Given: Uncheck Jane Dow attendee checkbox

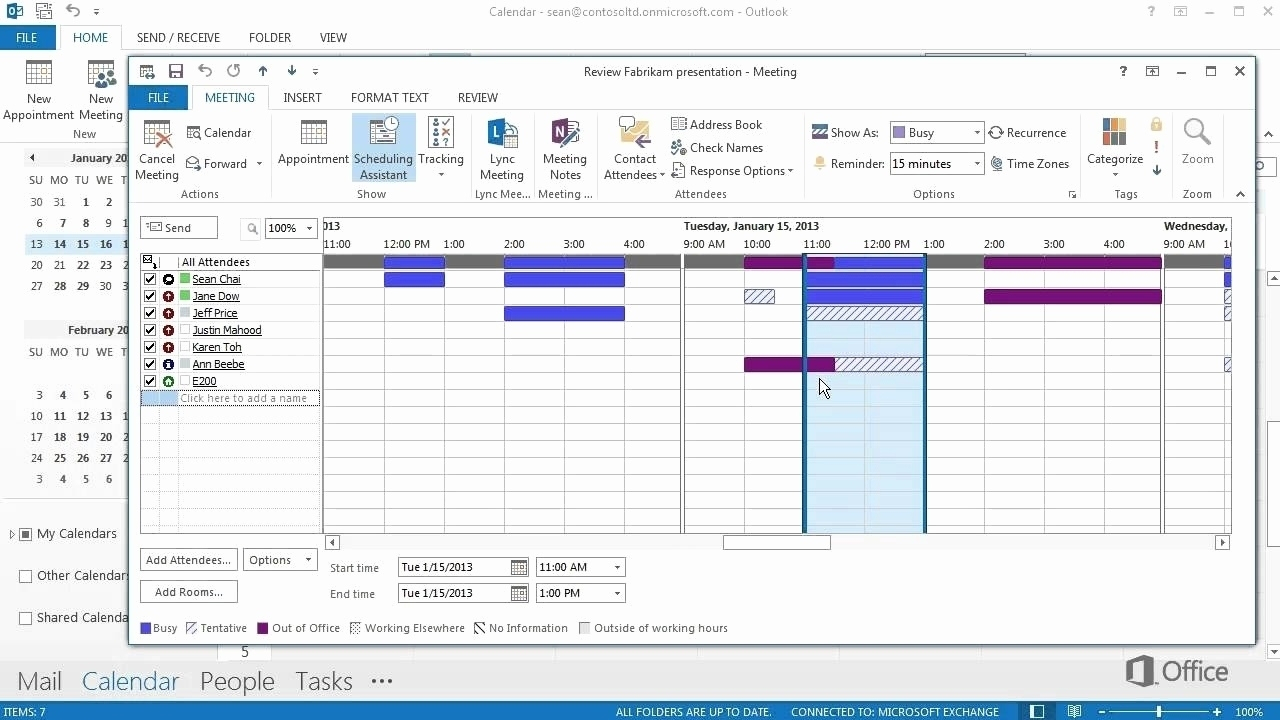Looking at the screenshot, I should pyautogui.click(x=150, y=296).
